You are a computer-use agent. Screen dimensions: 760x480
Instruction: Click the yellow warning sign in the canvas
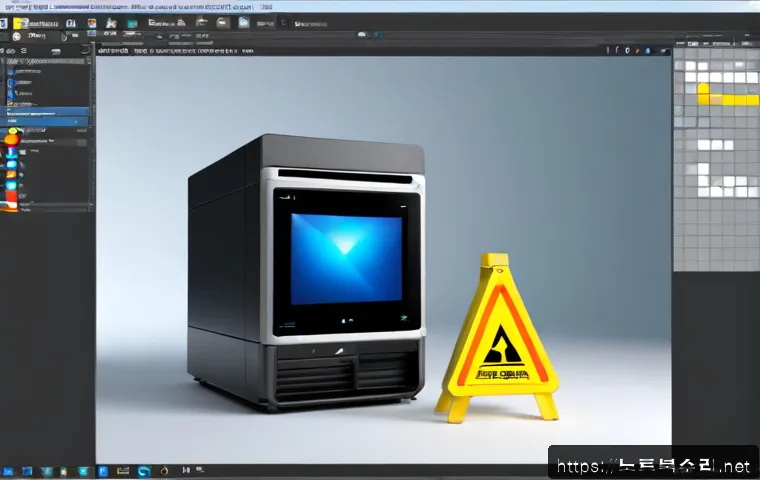coord(497,338)
